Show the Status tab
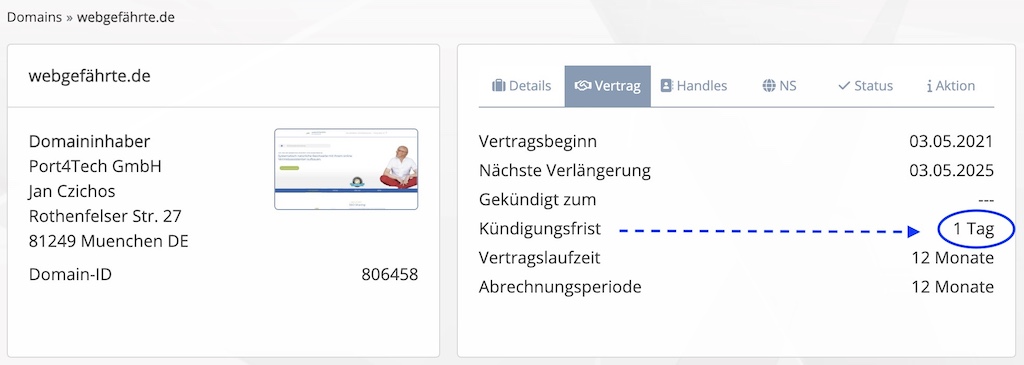1024x365 pixels. pyautogui.click(x=865, y=86)
